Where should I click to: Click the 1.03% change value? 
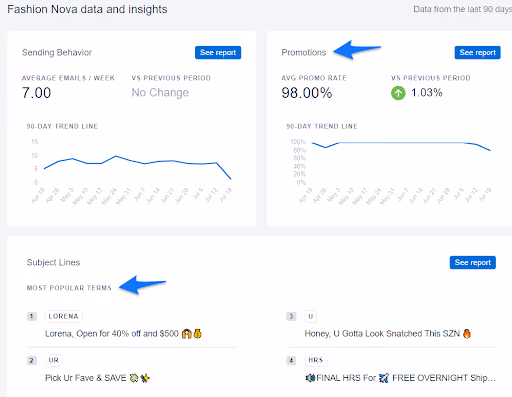point(427,93)
